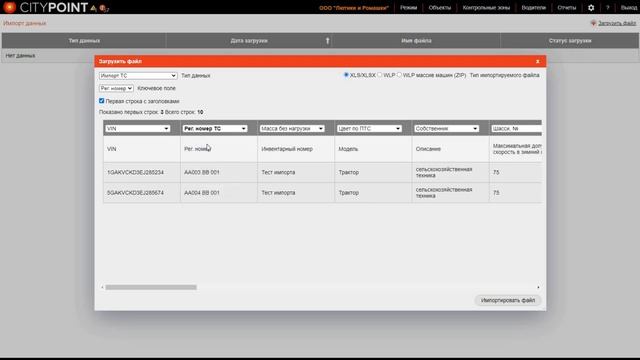Select XLS/XLSX file type radio
The width and height of the screenshot is (640, 360).
tap(346, 75)
